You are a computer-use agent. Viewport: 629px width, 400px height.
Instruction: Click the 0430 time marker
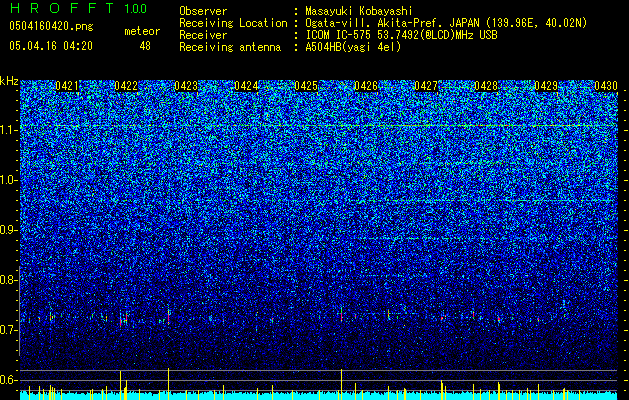pyautogui.click(x=606, y=86)
